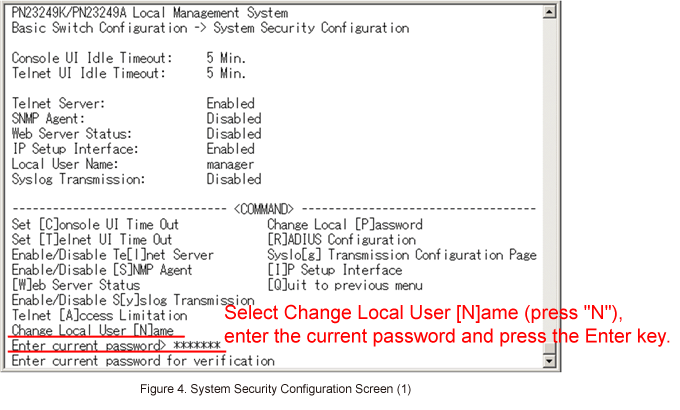Choose Enable/Disable [S]NMP Agent option
This screenshot has height=410, width=680.
tap(102, 270)
